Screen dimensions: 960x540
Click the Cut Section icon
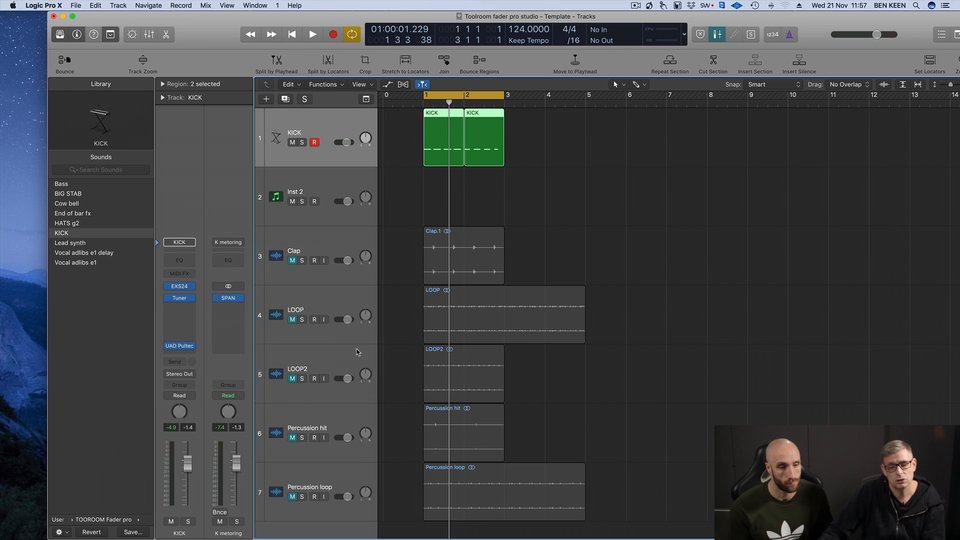[713, 60]
